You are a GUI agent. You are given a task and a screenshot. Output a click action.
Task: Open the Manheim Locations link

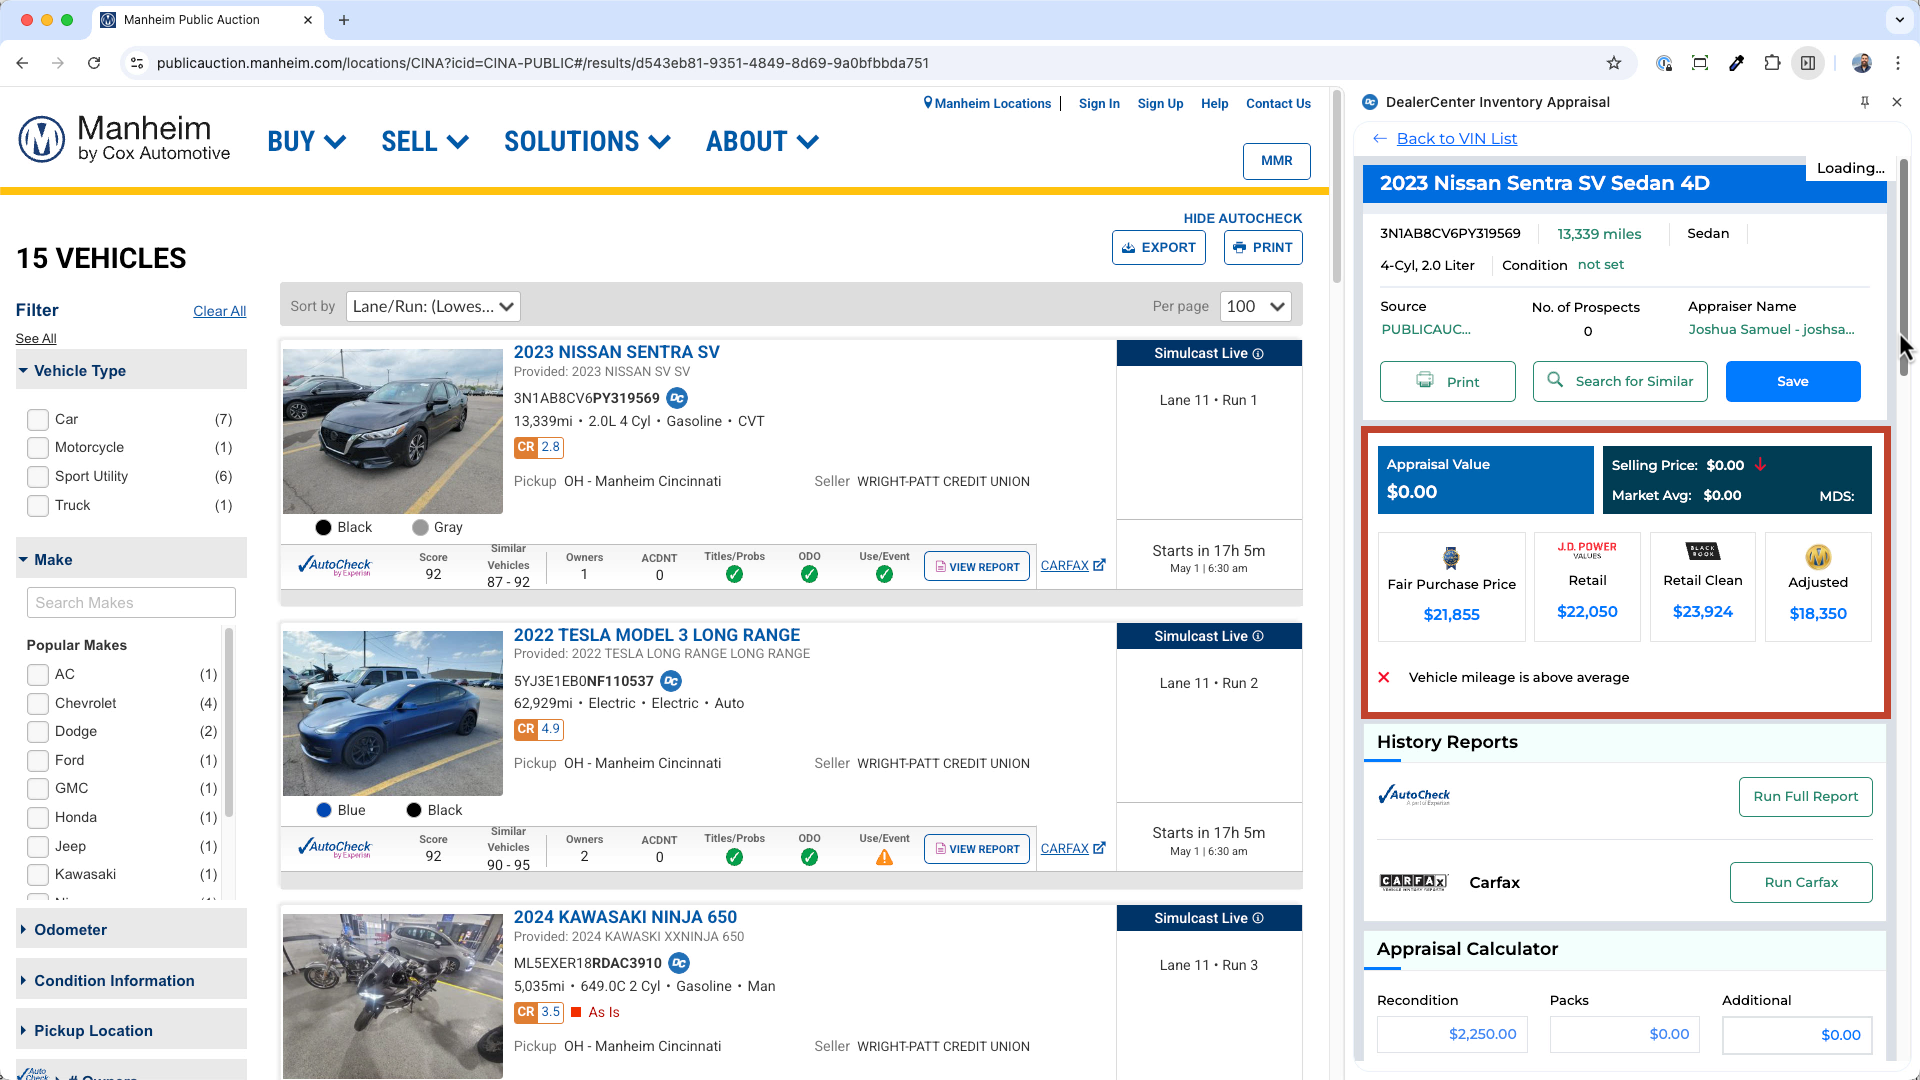pos(987,104)
